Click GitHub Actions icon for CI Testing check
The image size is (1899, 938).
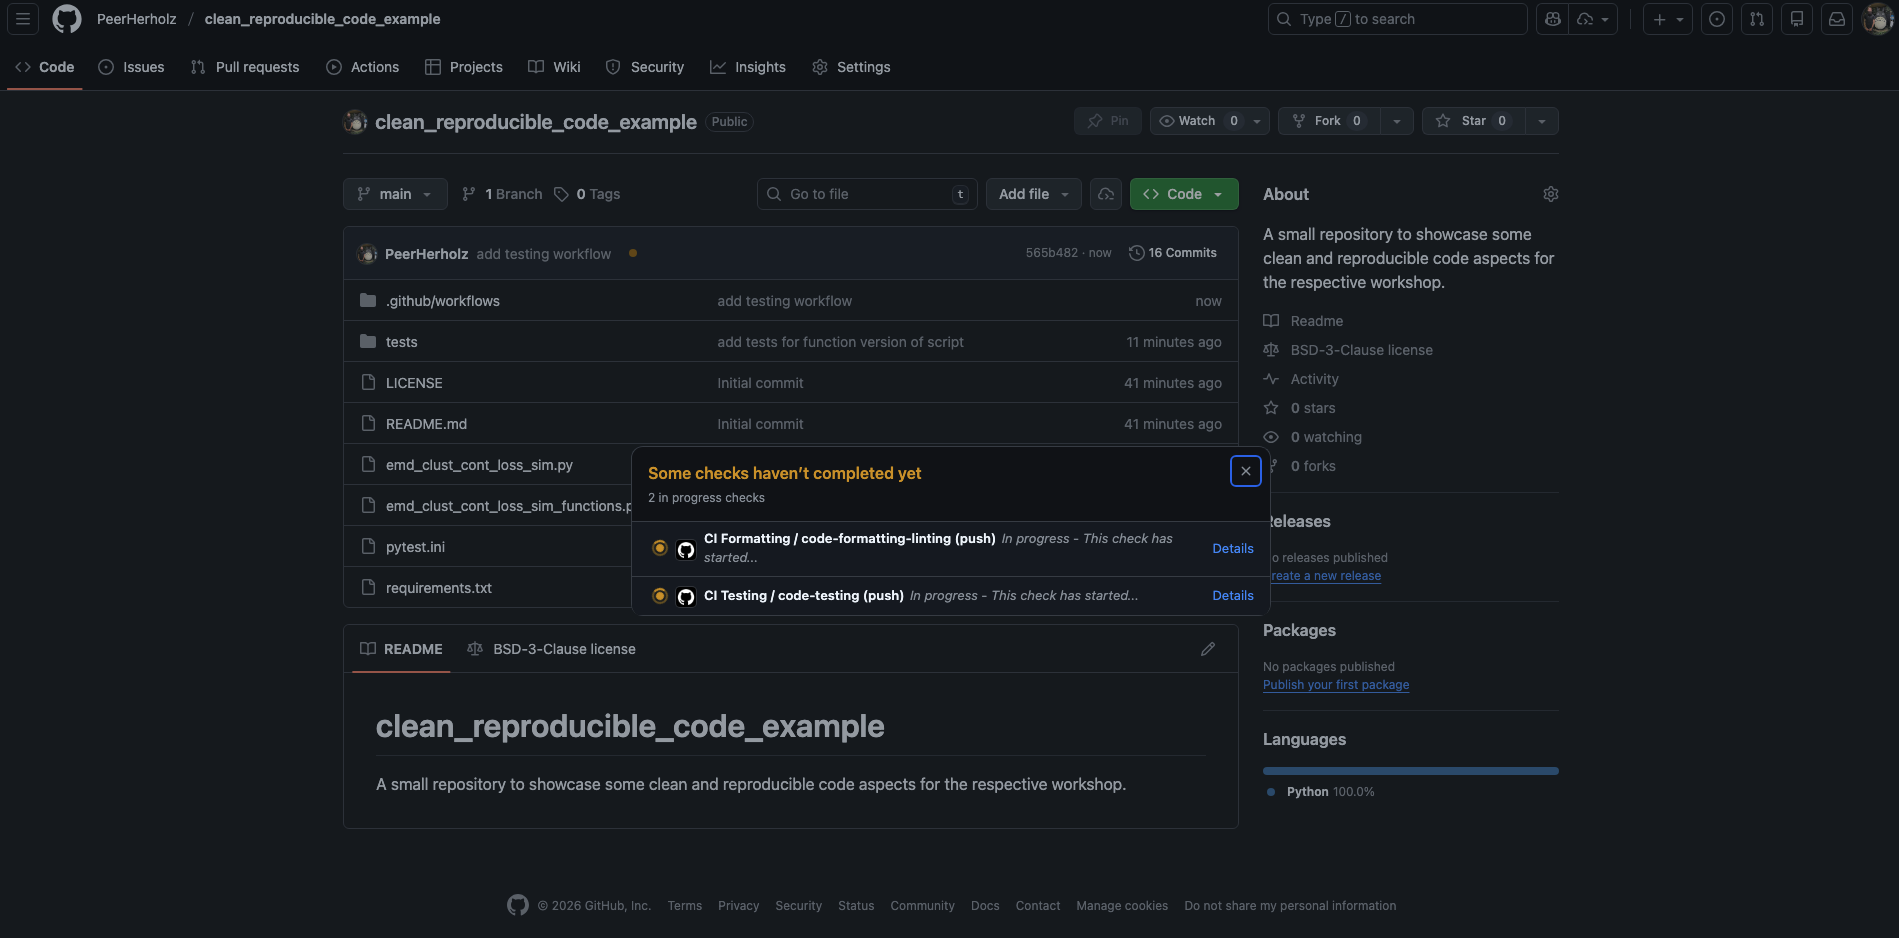click(x=686, y=597)
